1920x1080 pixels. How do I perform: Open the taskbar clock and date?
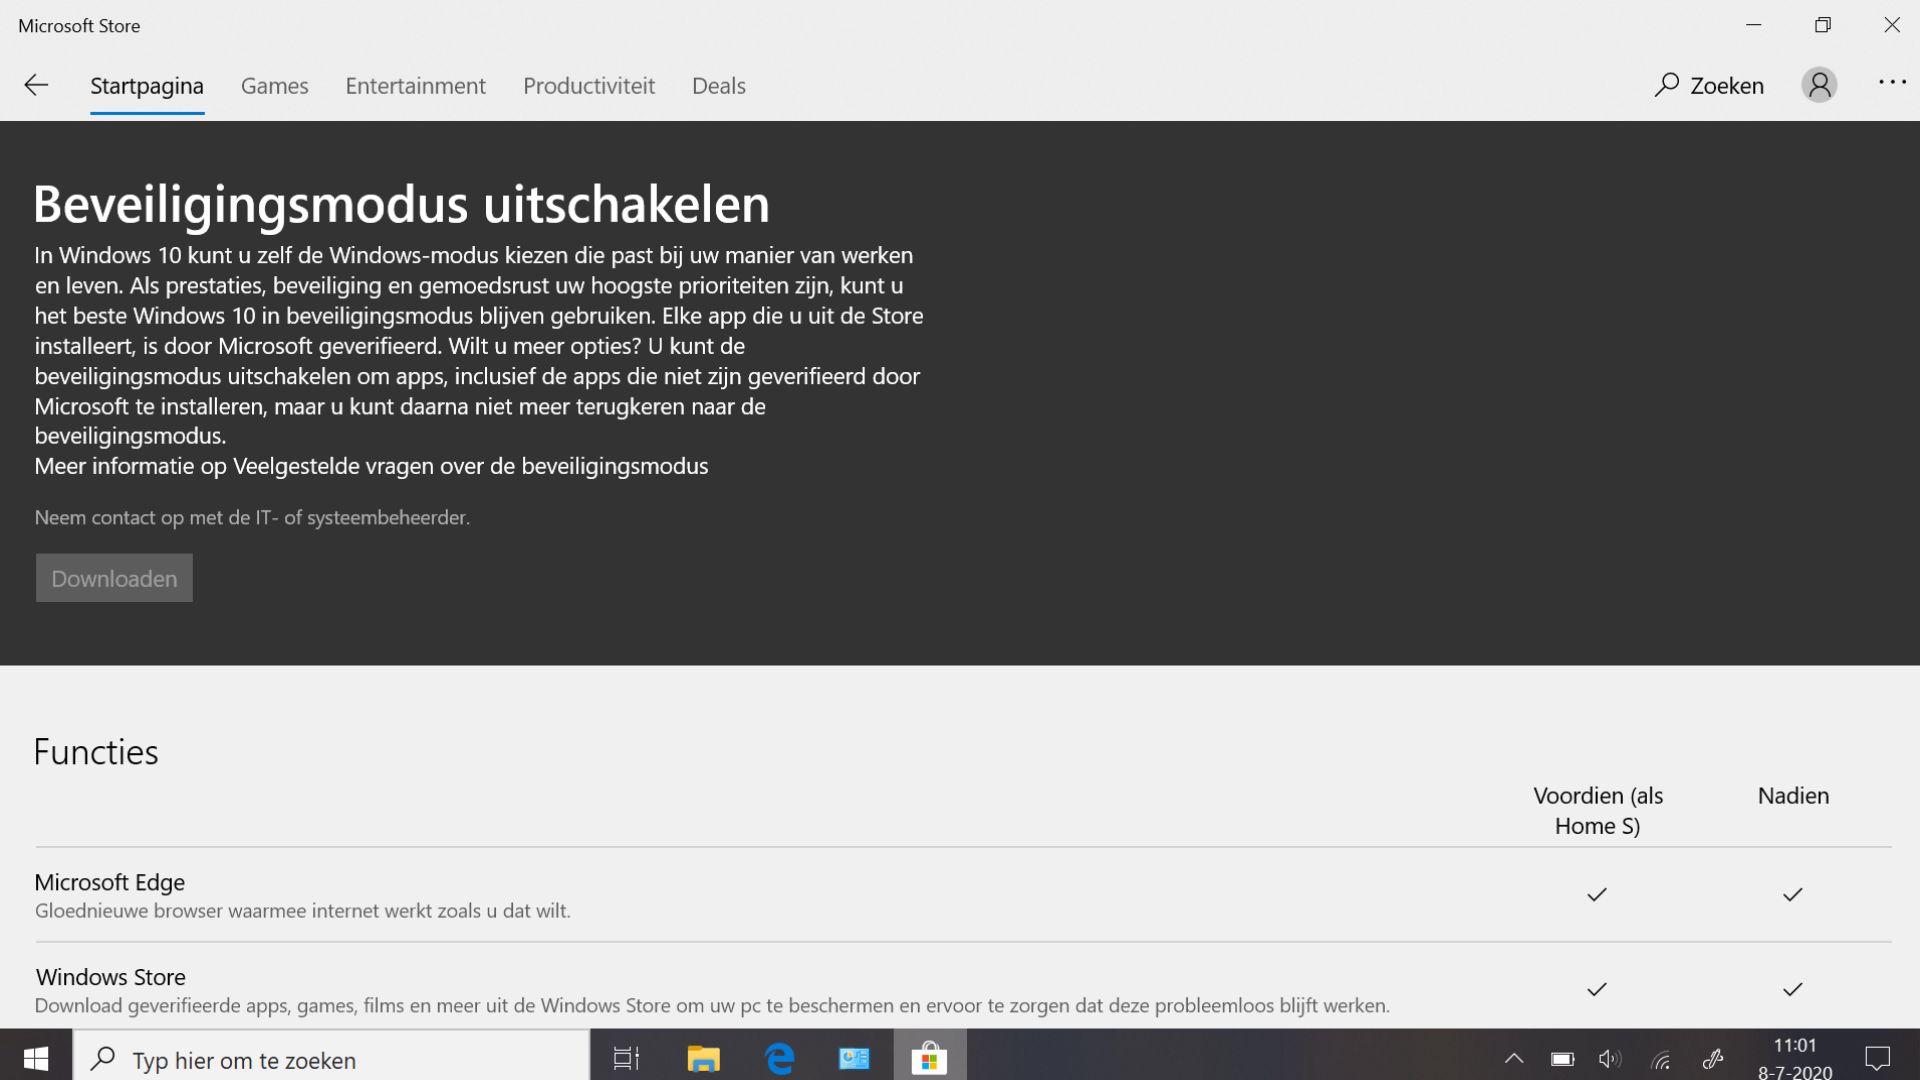(x=1795, y=1058)
